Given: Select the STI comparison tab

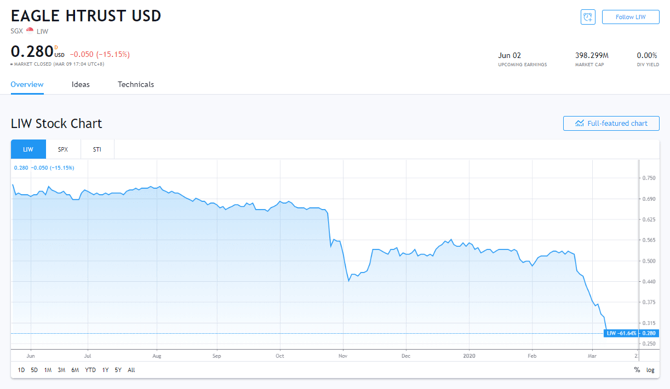Looking at the screenshot, I should tap(97, 149).
